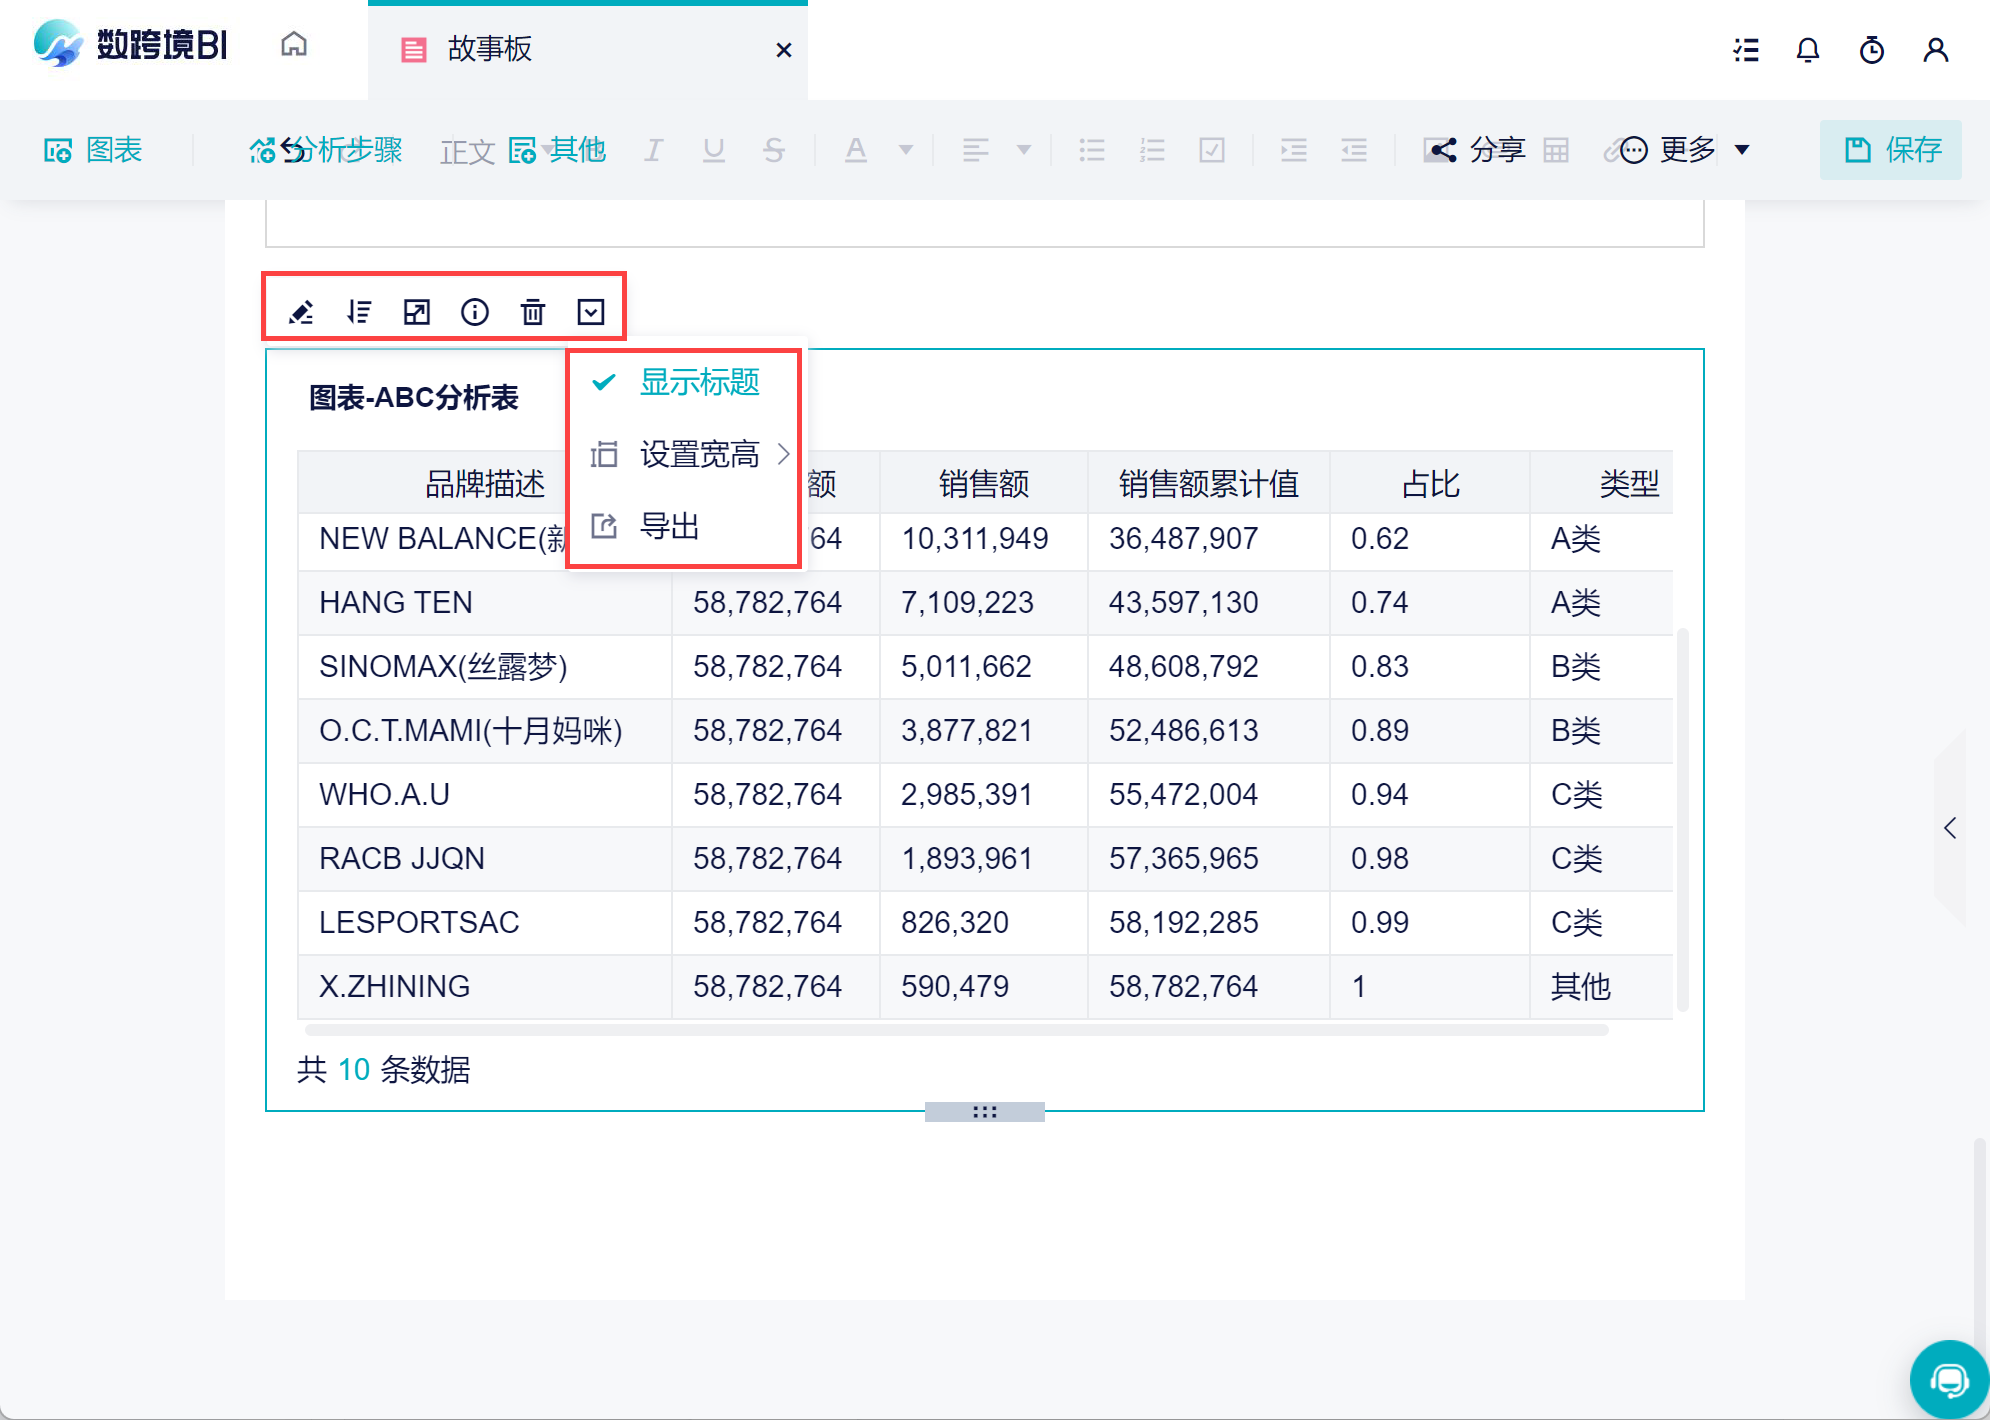Select the RACB JJQN brand cell
This screenshot has width=1990, height=1420.
pos(485,859)
